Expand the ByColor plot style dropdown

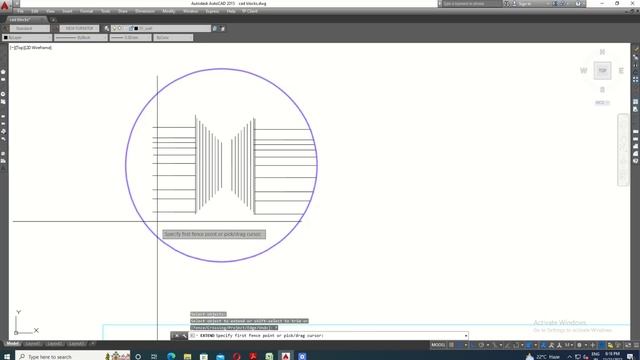(173, 38)
